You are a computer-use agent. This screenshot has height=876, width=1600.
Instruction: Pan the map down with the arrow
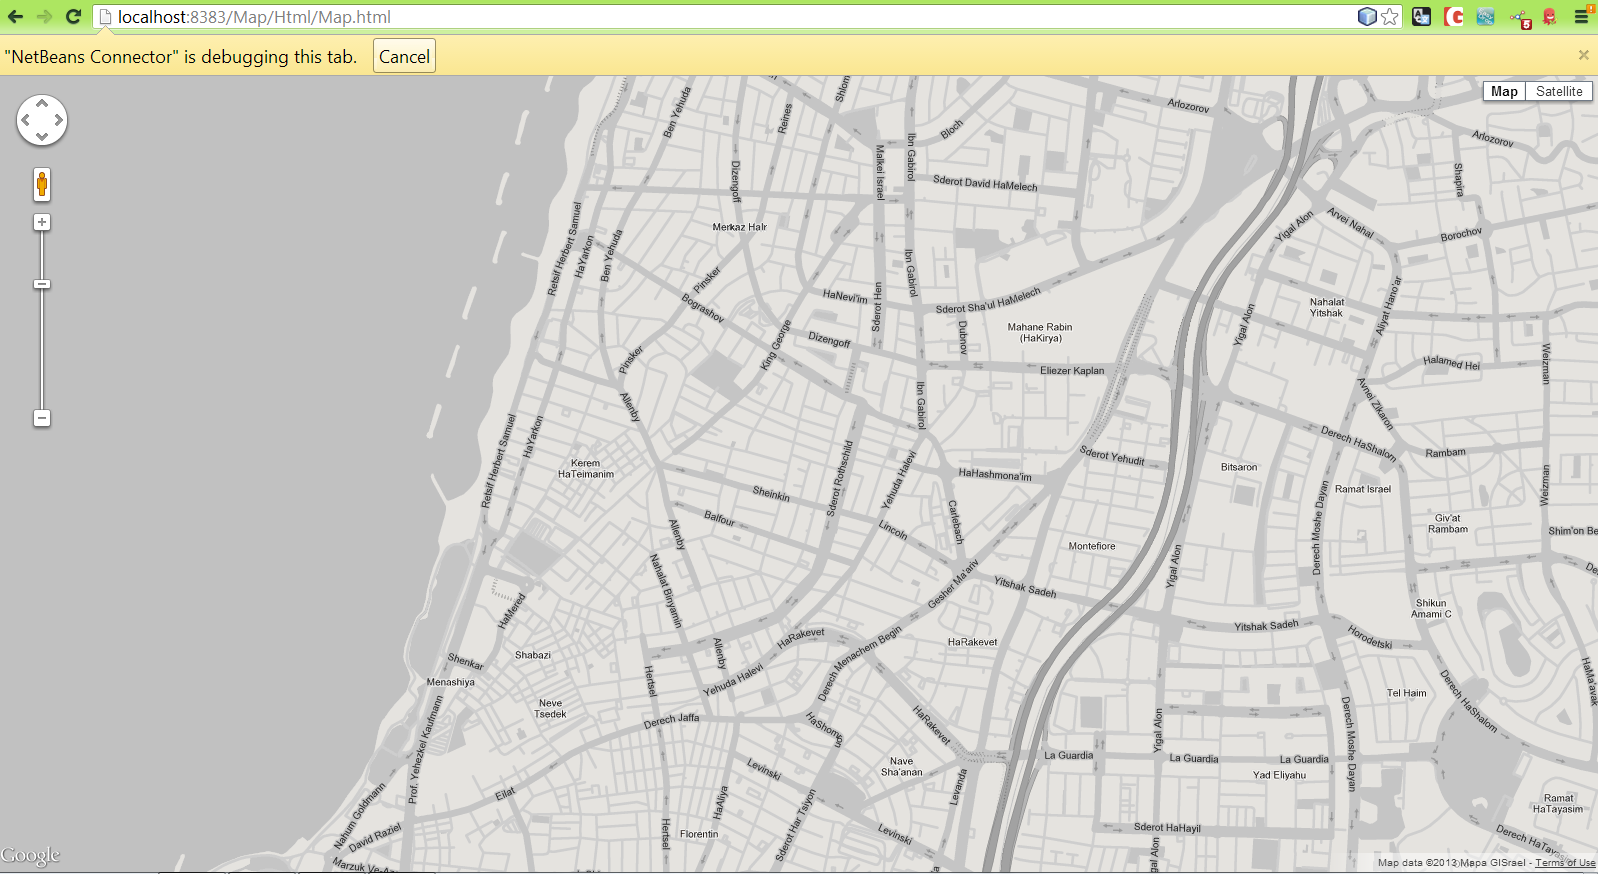[x=42, y=137]
